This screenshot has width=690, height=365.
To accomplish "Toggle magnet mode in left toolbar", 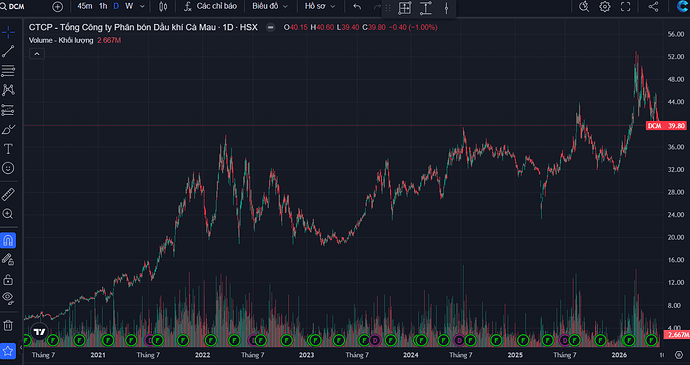I will (8, 240).
